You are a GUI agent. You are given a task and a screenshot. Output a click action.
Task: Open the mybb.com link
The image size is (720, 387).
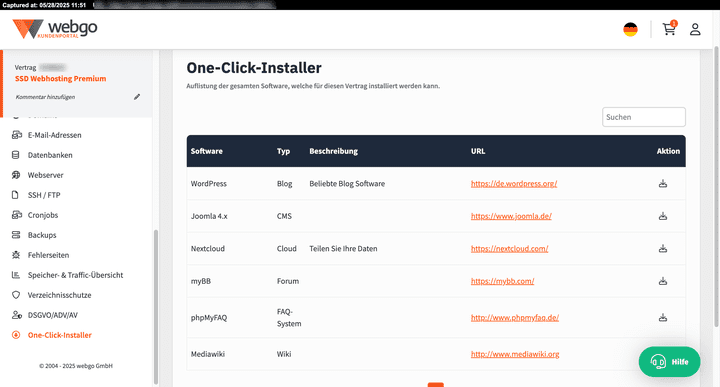pos(502,281)
